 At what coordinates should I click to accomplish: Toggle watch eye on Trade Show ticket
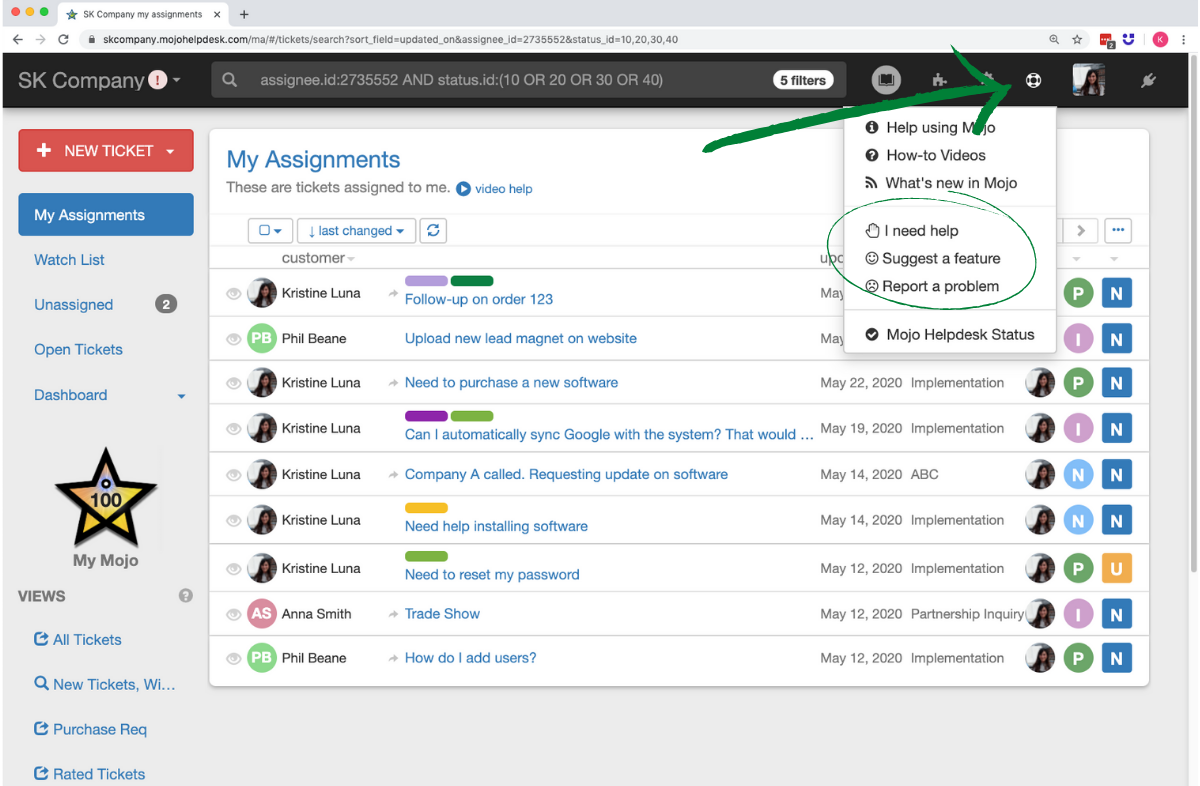click(233, 614)
